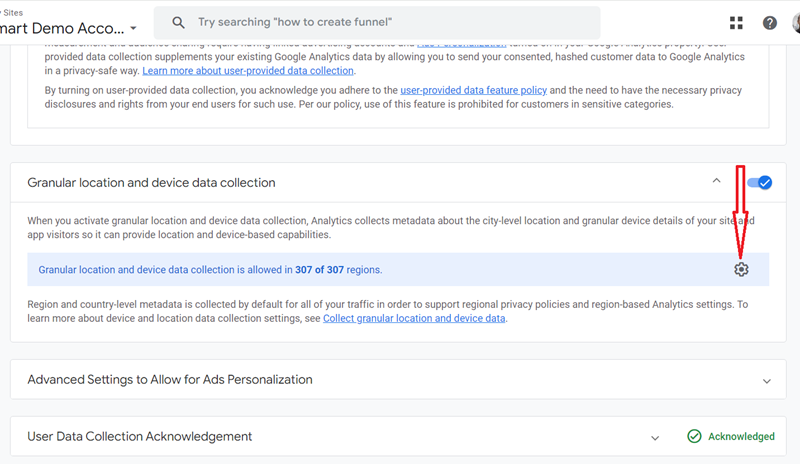Click the '307 of 307' regions text
Screen dimensions: 800x464
pyautogui.click(x=319, y=270)
